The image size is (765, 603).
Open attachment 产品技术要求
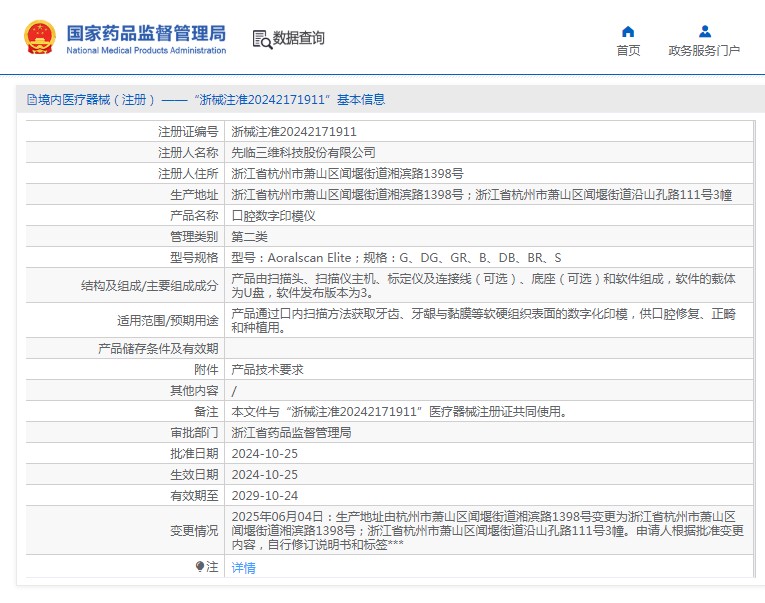[267, 369]
